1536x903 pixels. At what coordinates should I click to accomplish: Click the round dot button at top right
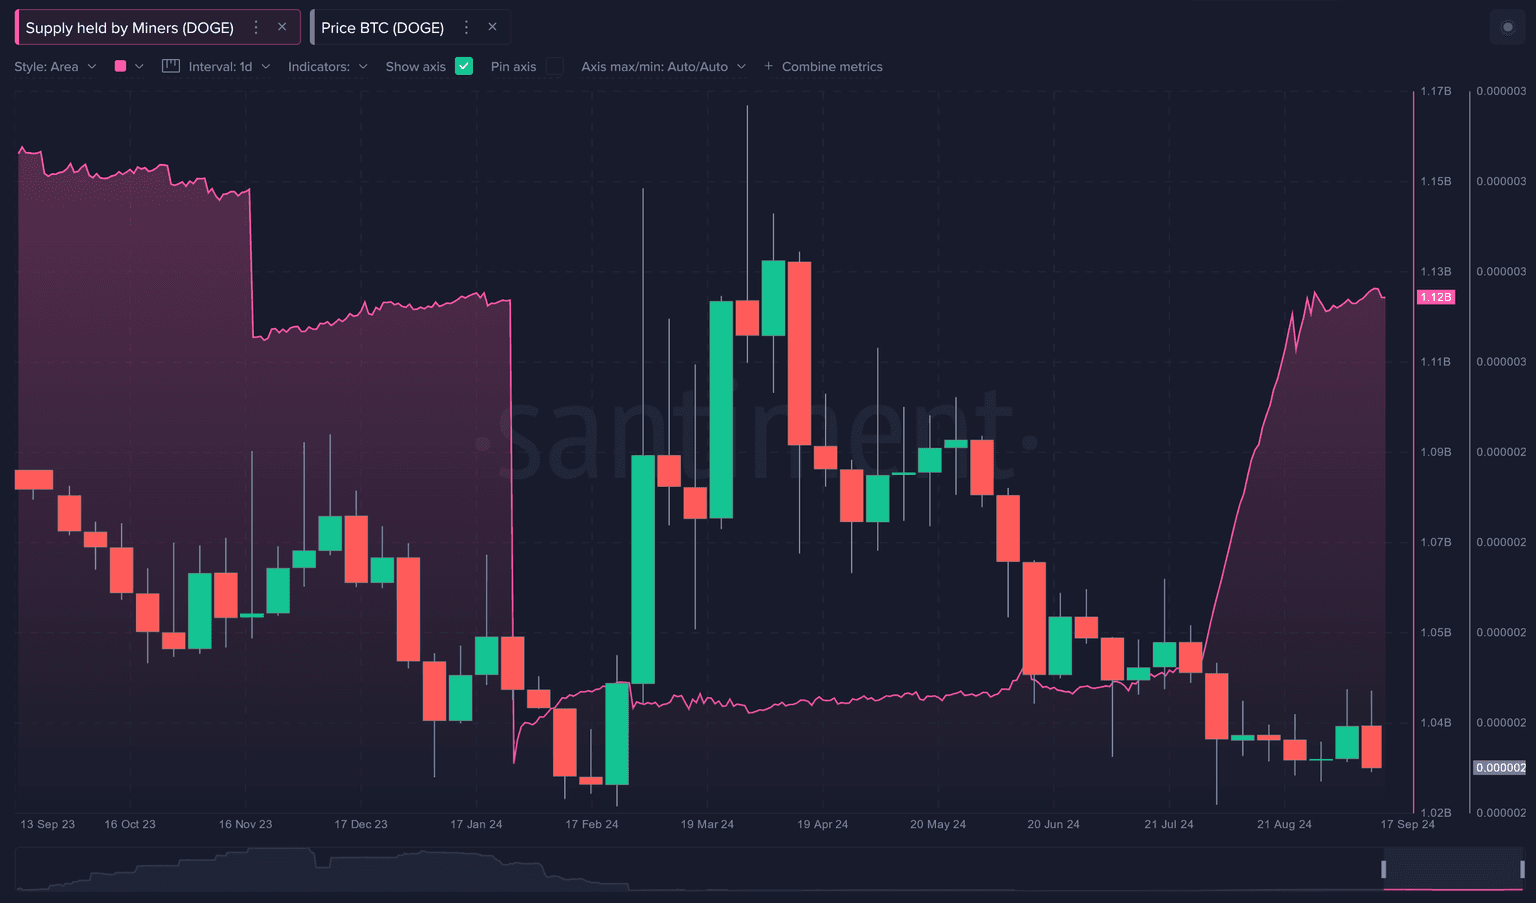[x=1507, y=28]
